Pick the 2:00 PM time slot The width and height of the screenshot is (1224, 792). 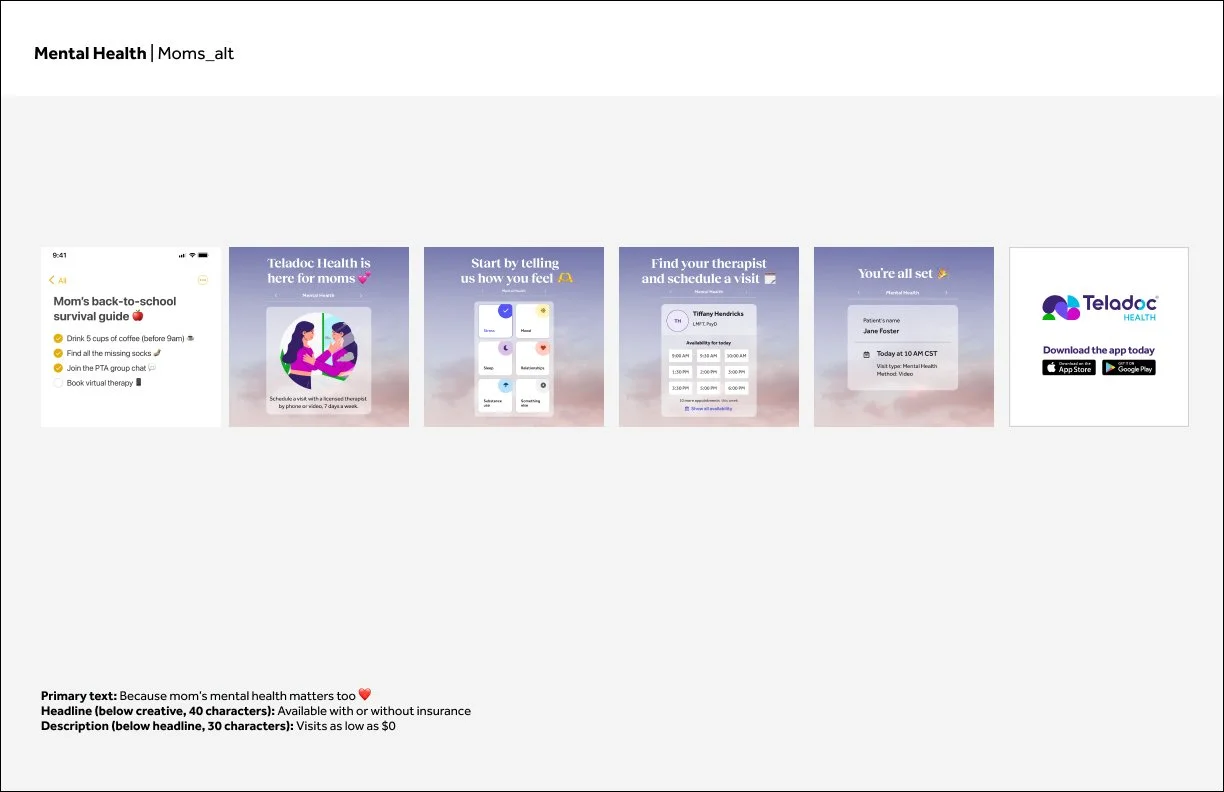pos(708,372)
